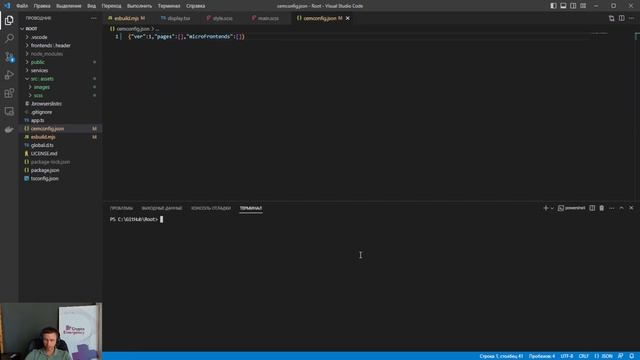Open the Файл menu

(x=22, y=6)
